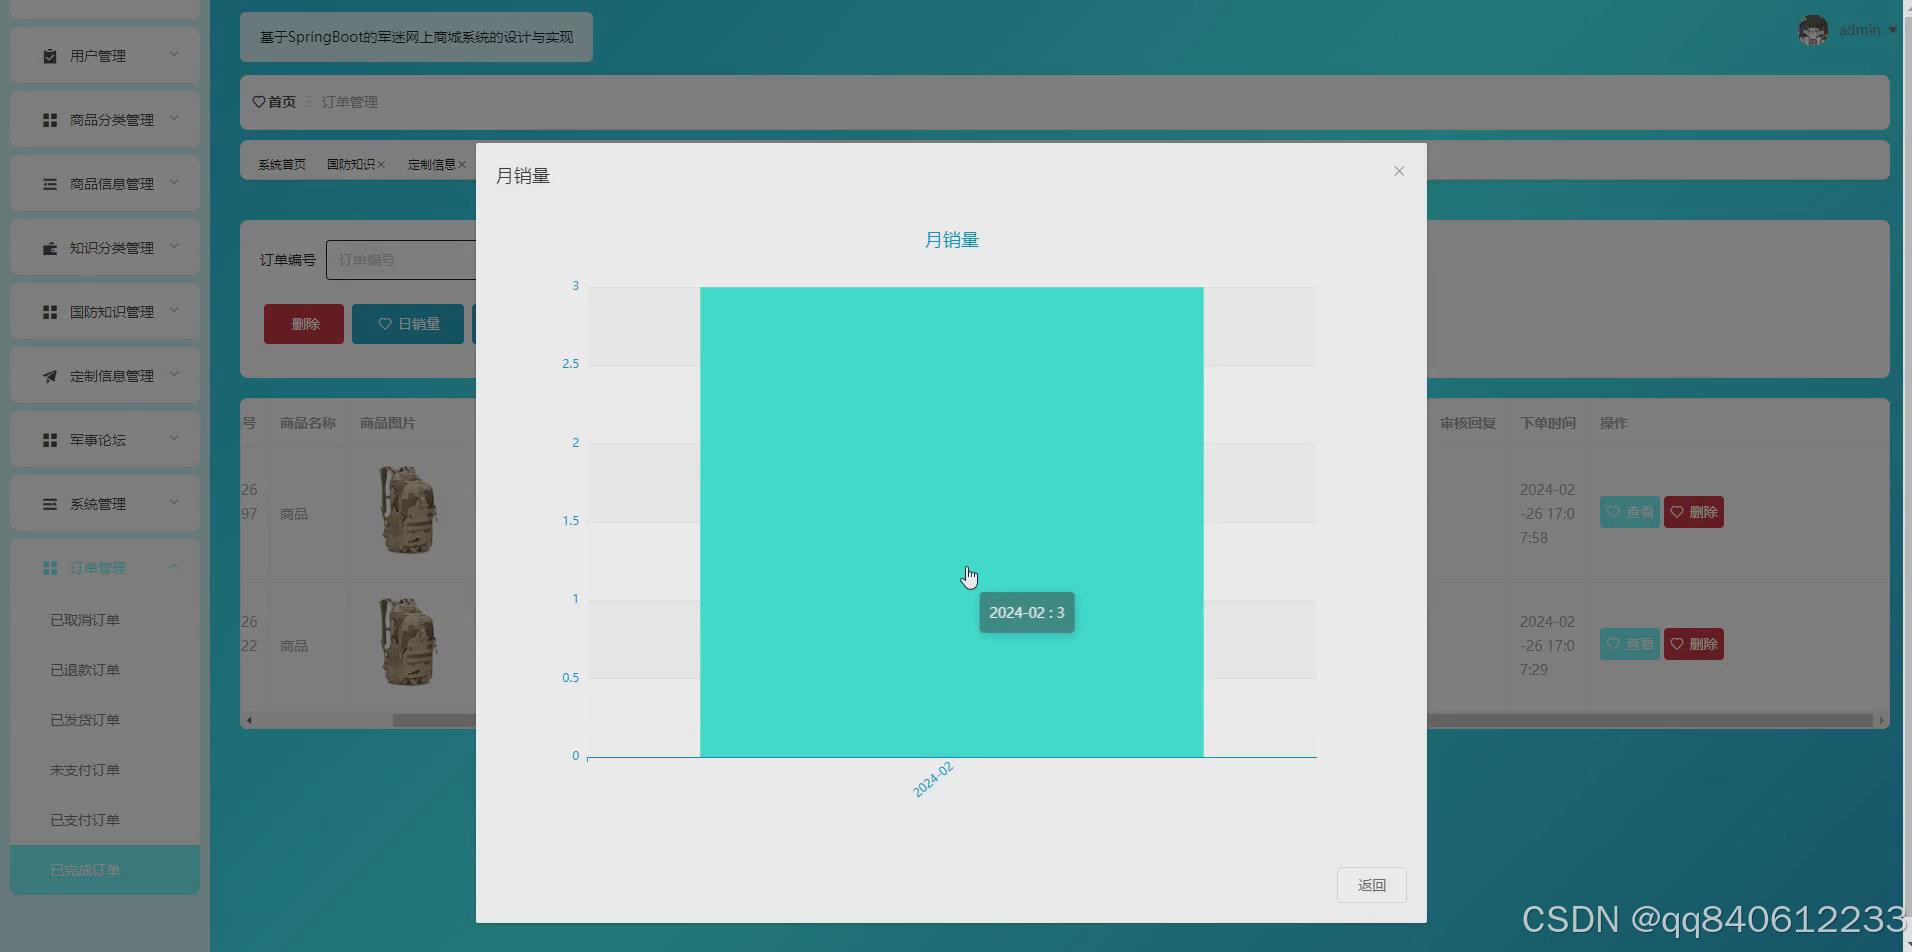
Task: Click the 2024-02 axis label
Action: pos(933,780)
